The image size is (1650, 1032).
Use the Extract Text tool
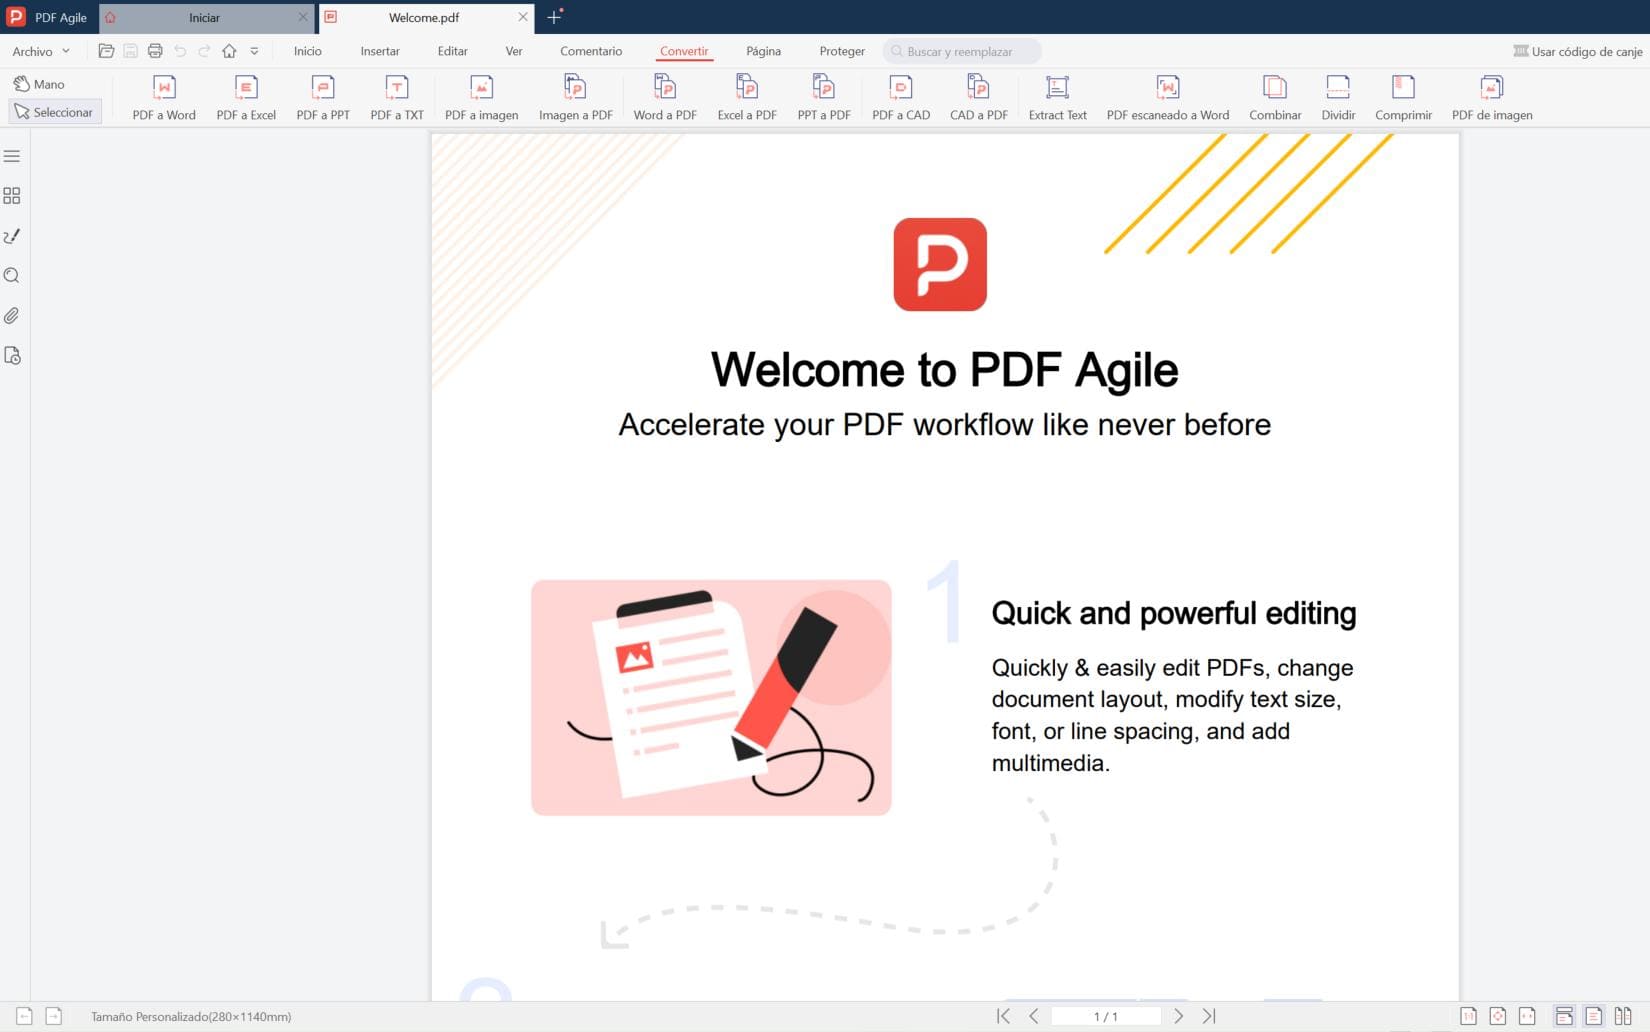1058,99
